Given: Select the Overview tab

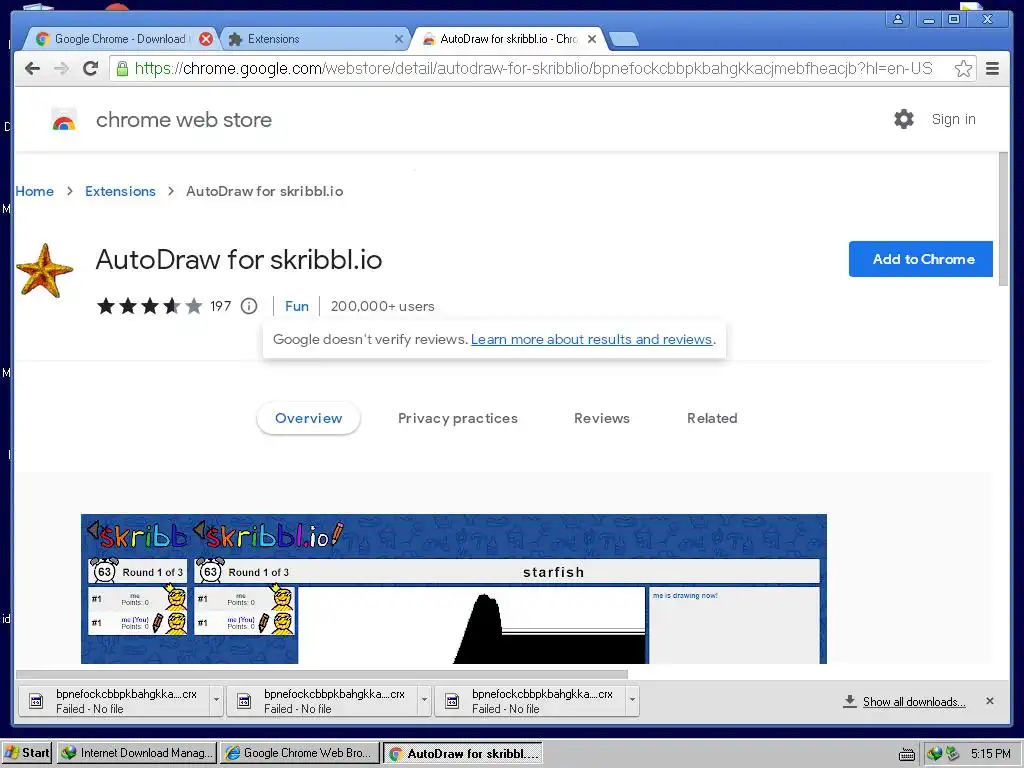Looking at the screenshot, I should click(x=308, y=418).
